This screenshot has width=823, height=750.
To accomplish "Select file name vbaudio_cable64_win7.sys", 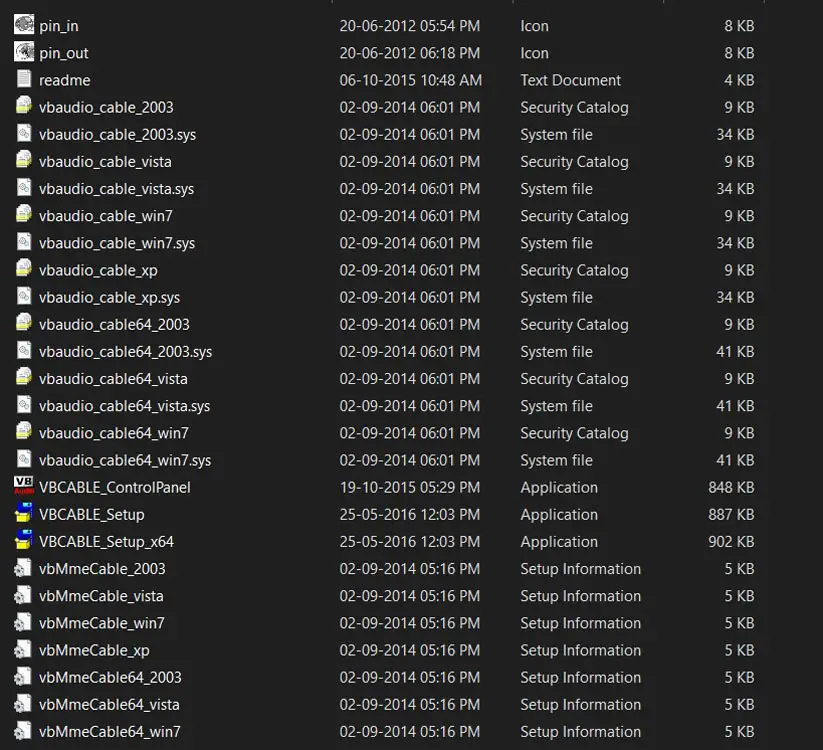I will pos(125,460).
